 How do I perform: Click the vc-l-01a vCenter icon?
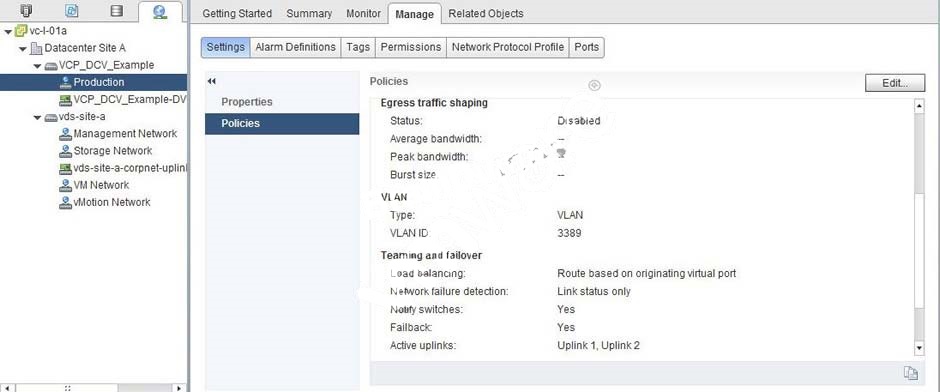(21, 31)
